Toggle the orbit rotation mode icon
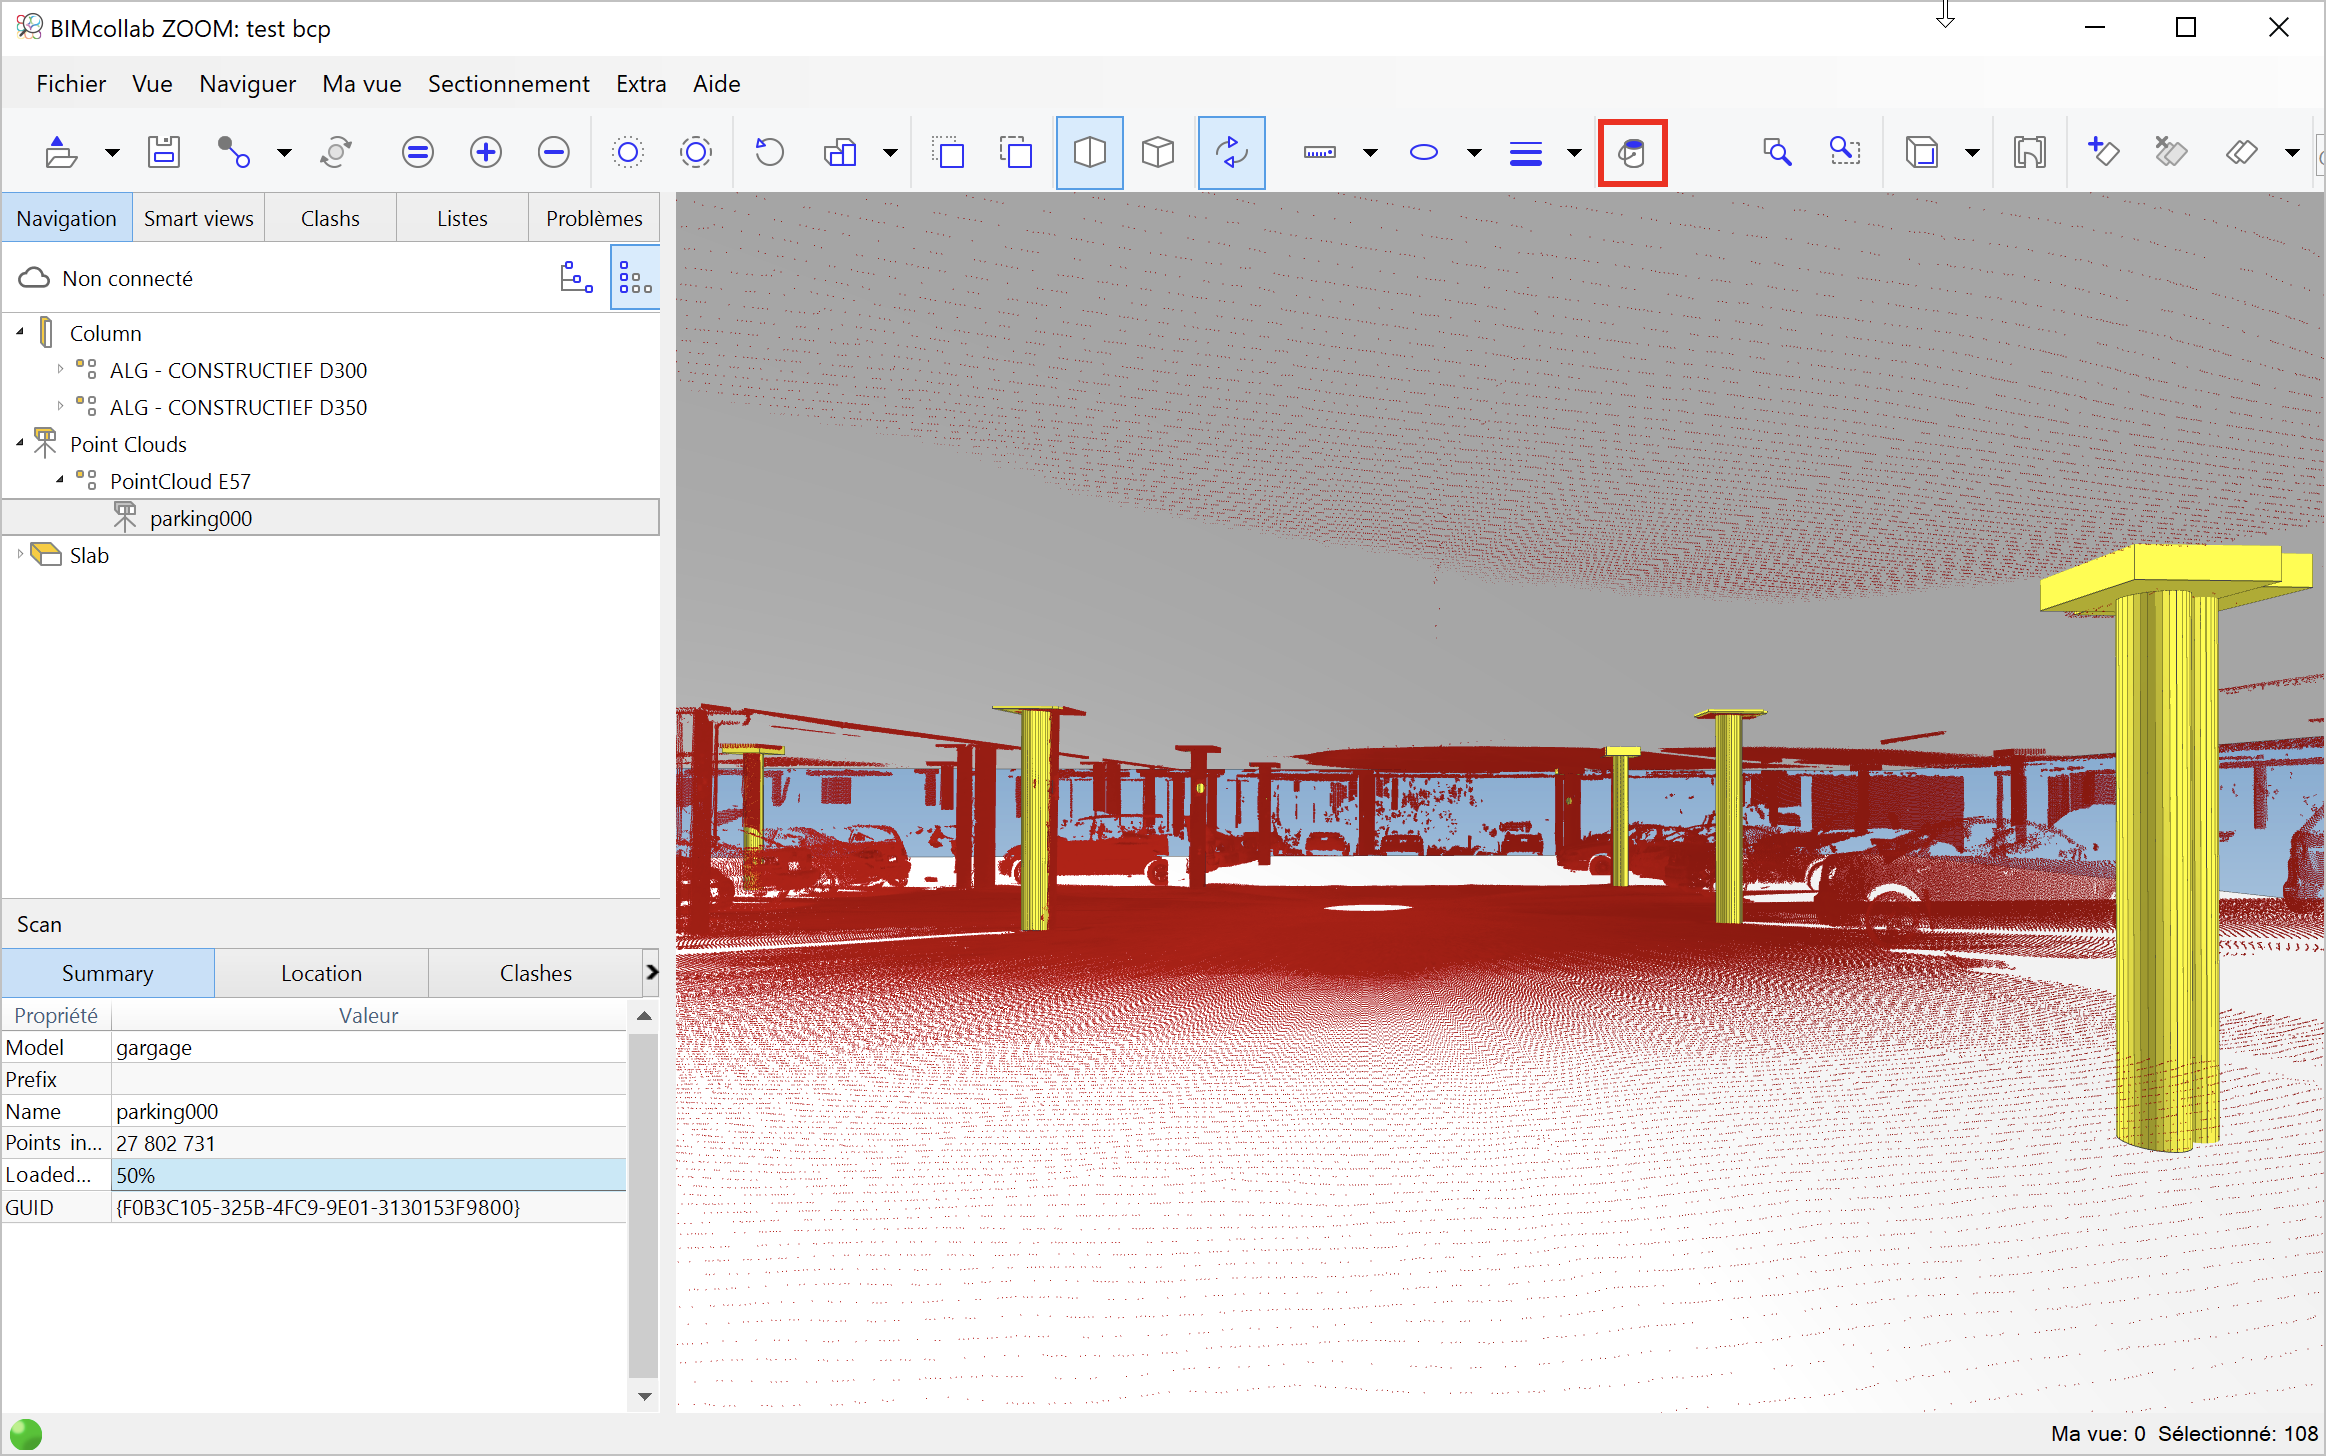Viewport: 2326px width, 1456px height. coord(1232,153)
